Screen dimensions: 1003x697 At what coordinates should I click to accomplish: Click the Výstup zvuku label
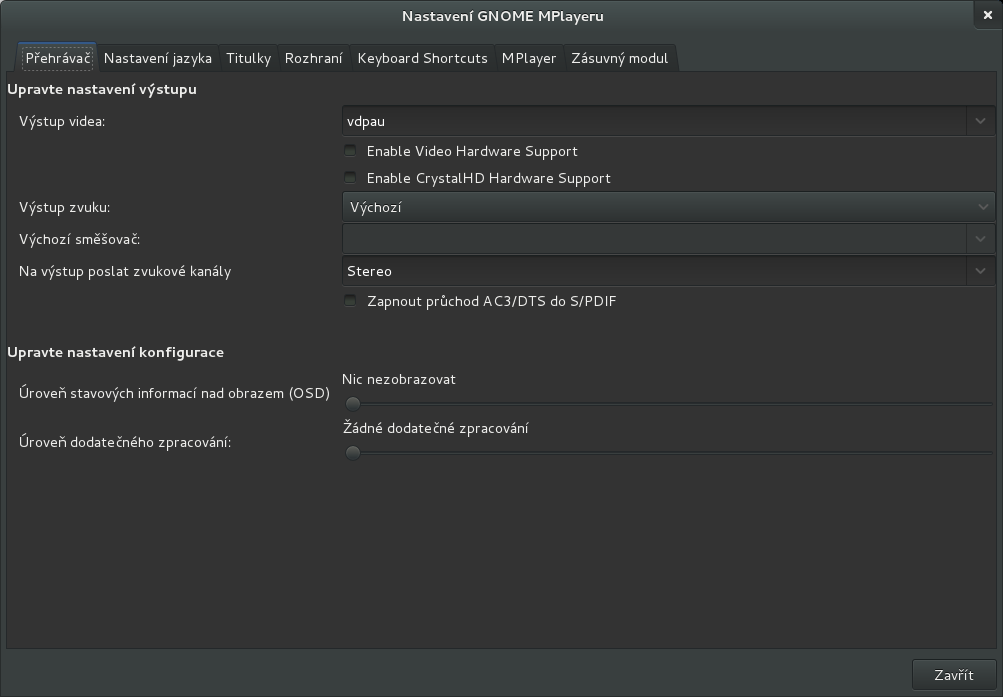tap(65, 208)
